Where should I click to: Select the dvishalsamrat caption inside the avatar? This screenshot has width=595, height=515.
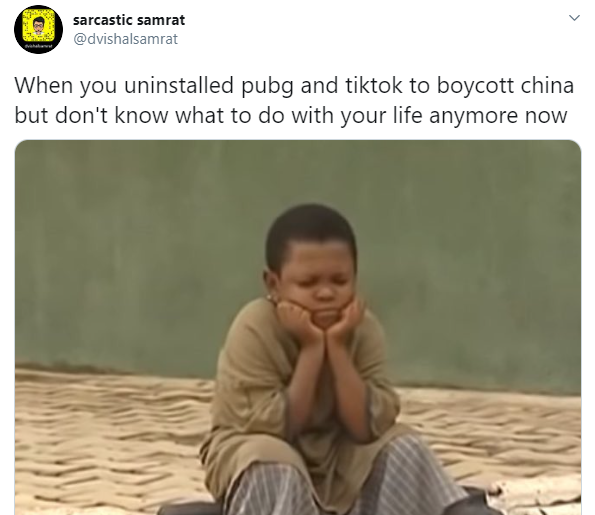click(x=38, y=46)
